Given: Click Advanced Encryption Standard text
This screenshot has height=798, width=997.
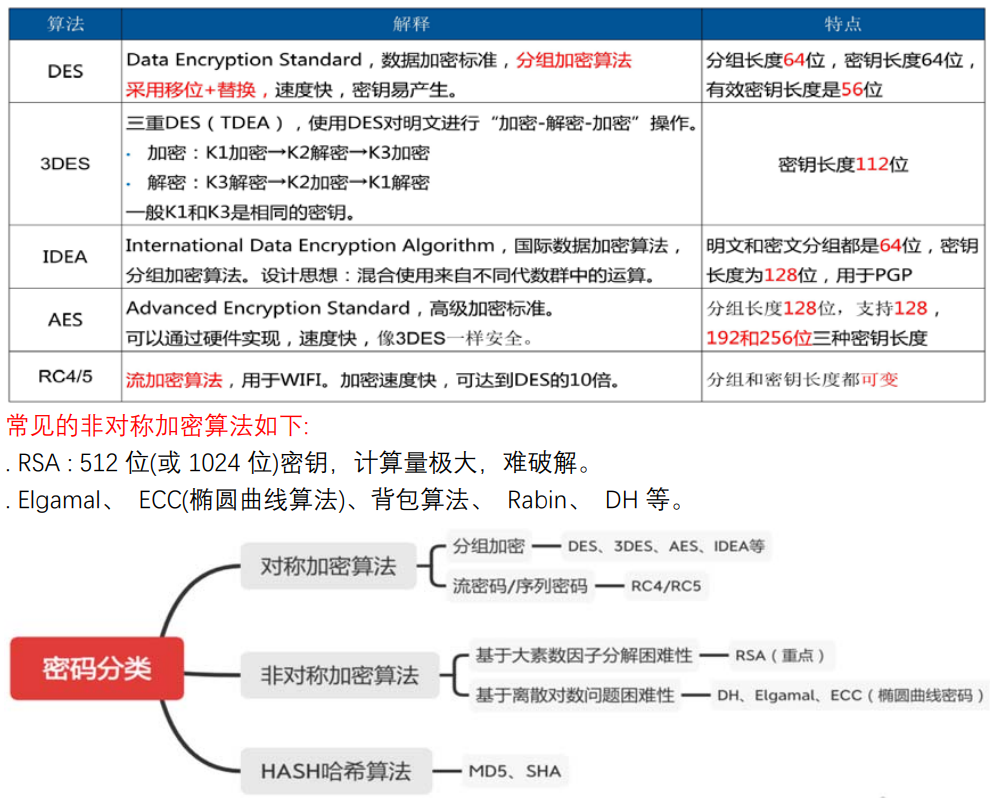Looking at the screenshot, I should pos(268,308).
